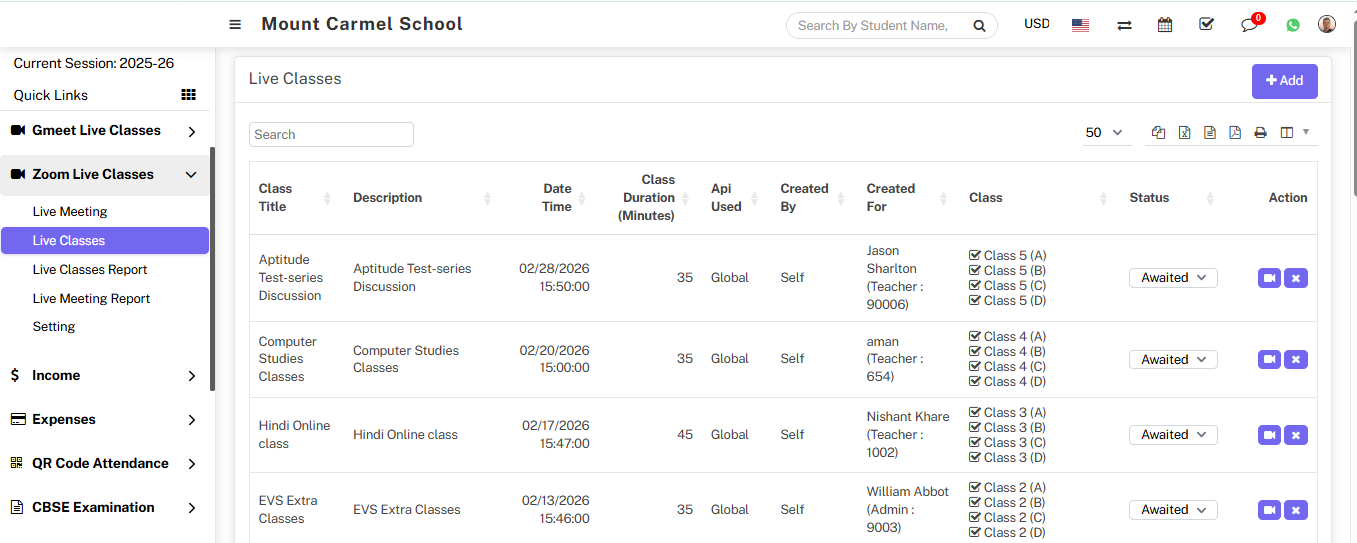The height and width of the screenshot is (543, 1357).
Task: Open the WhatsApp icon in header
Action: tap(1293, 25)
